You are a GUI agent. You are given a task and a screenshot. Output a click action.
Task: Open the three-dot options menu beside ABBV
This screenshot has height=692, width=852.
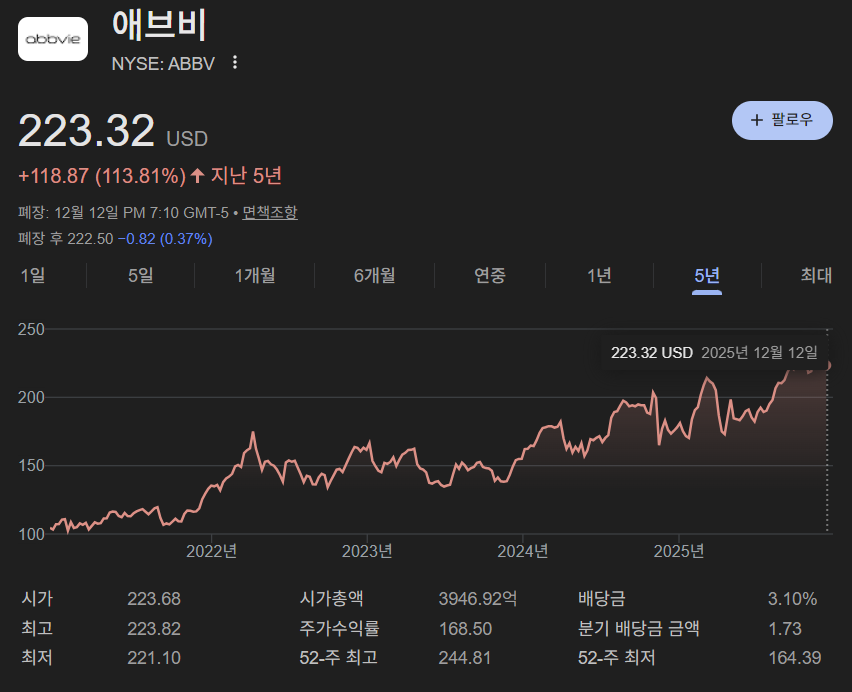coord(235,62)
